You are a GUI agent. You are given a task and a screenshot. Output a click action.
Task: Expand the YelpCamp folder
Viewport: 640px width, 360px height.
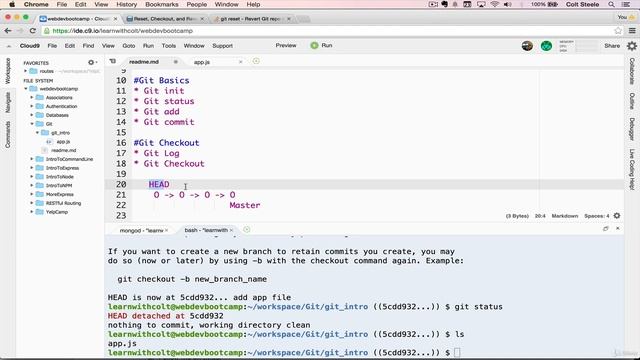tap(32, 212)
